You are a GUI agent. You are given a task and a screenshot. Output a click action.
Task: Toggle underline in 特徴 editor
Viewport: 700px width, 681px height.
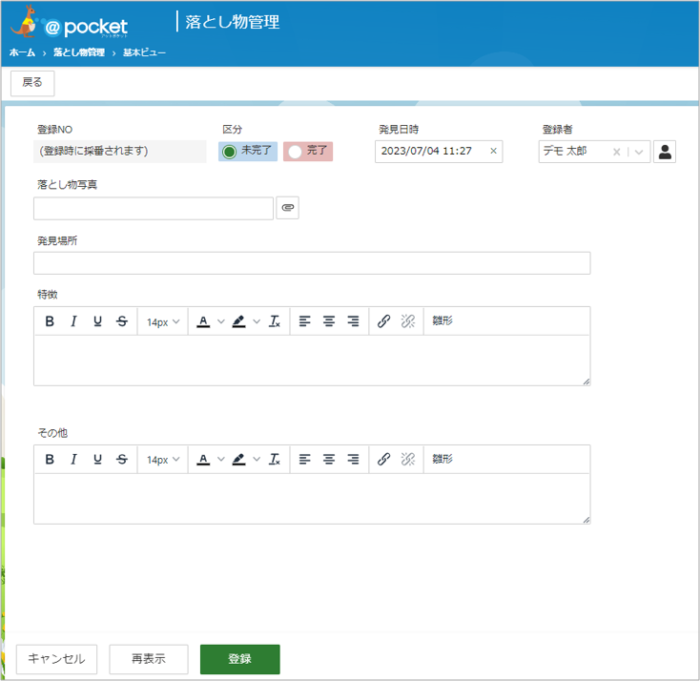97,321
